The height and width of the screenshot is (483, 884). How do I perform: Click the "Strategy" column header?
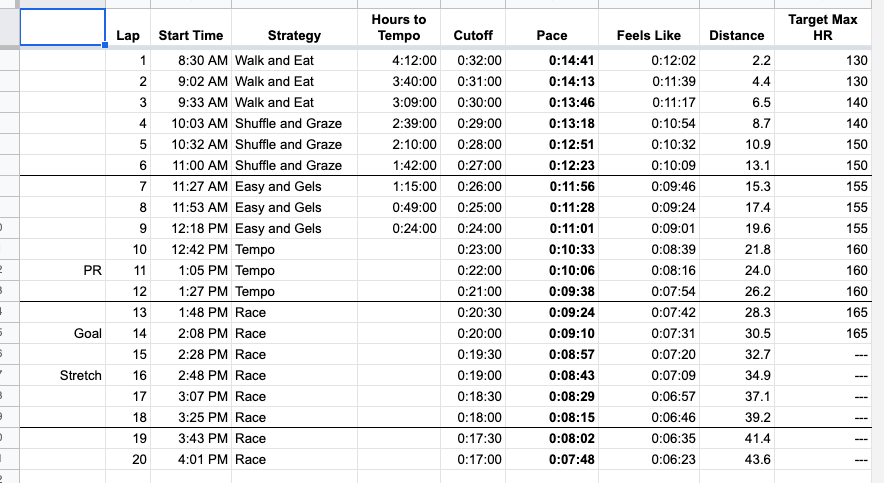294,35
